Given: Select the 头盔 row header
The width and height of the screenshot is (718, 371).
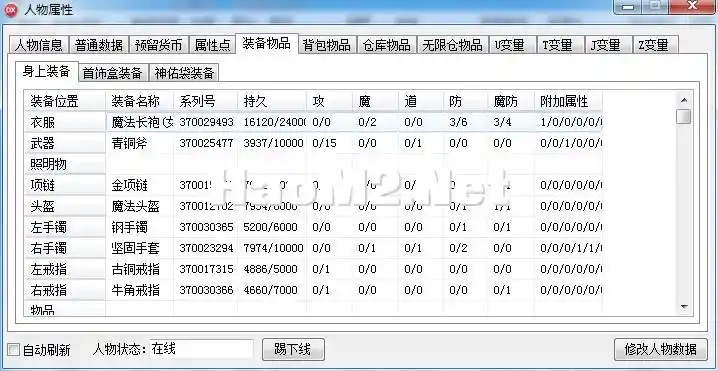Looking at the screenshot, I should tap(65, 206).
